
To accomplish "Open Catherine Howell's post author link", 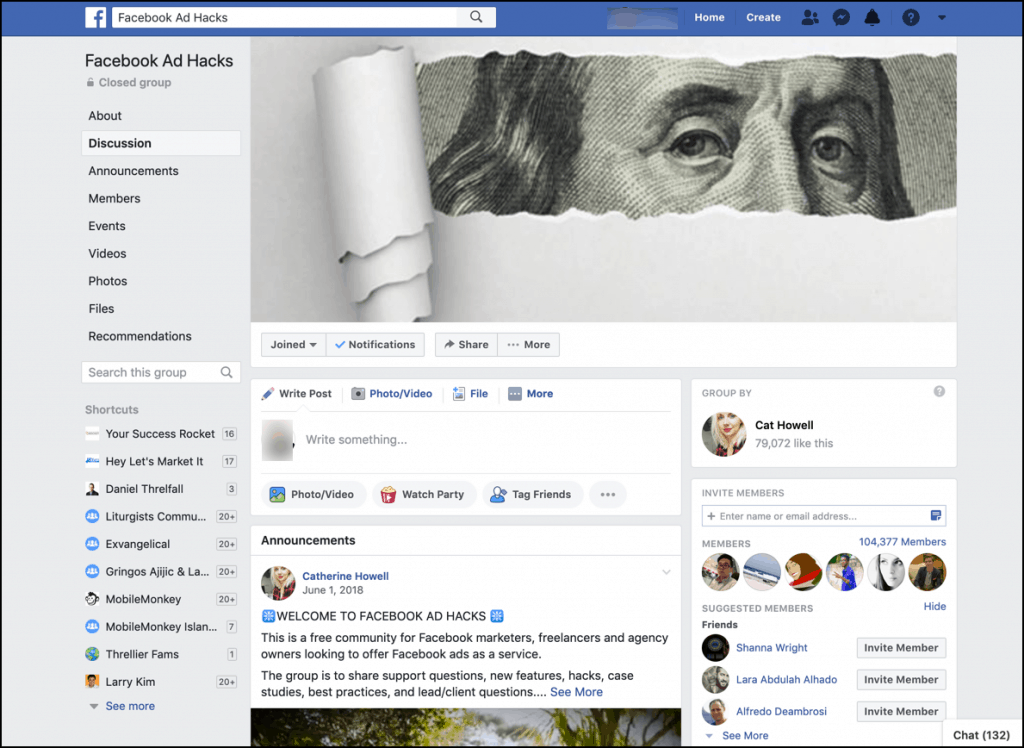I will pos(345,576).
